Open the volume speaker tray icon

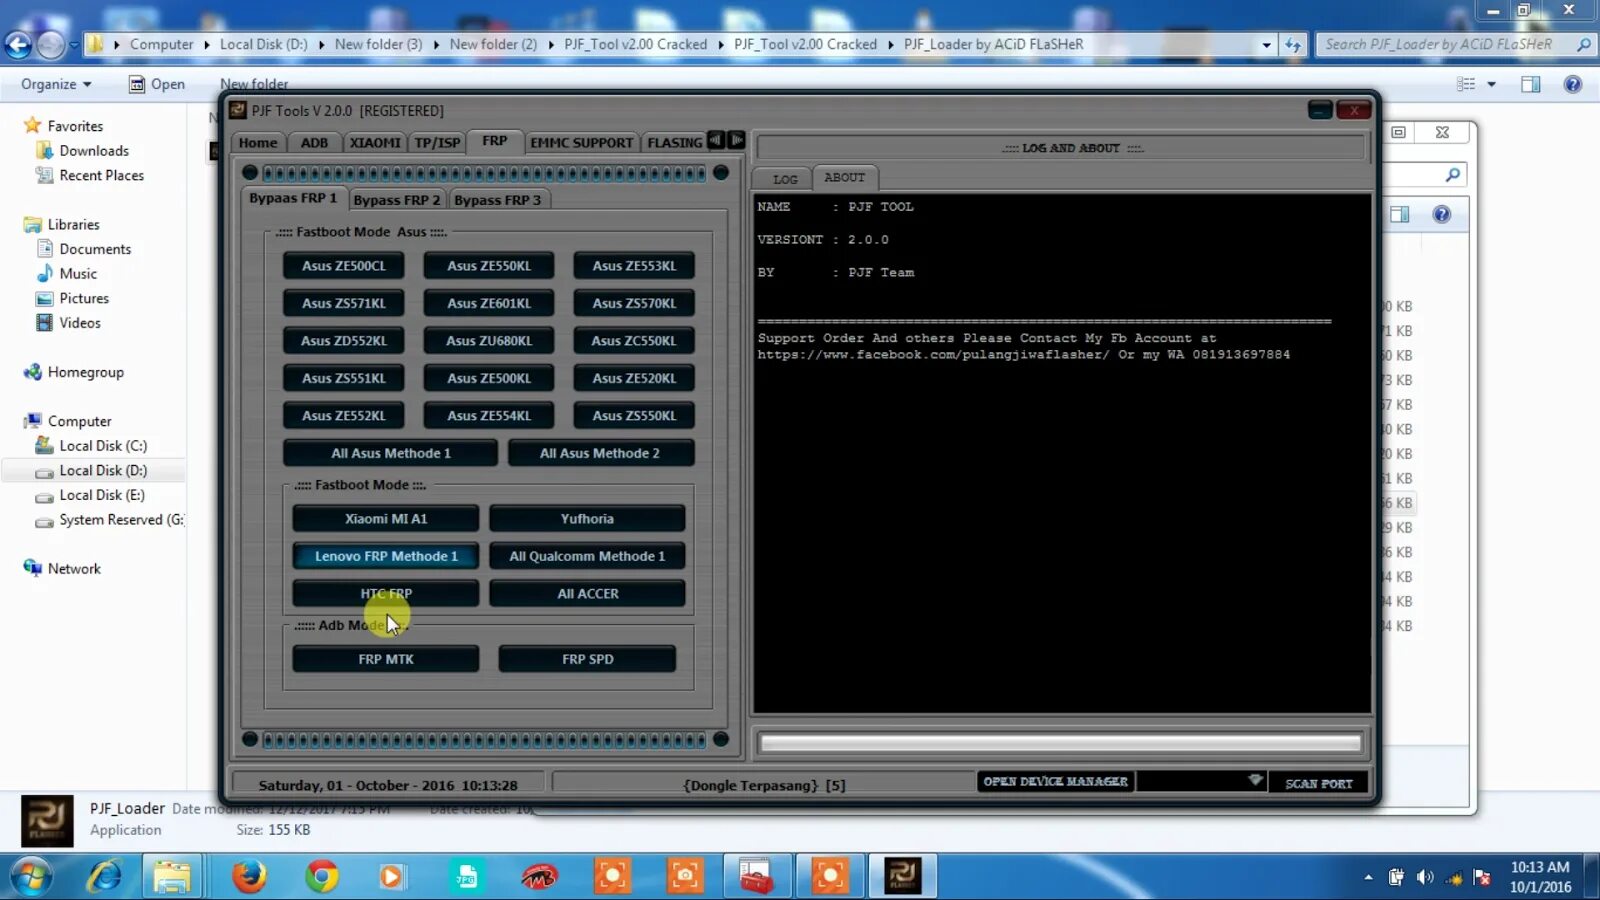[x=1425, y=878]
